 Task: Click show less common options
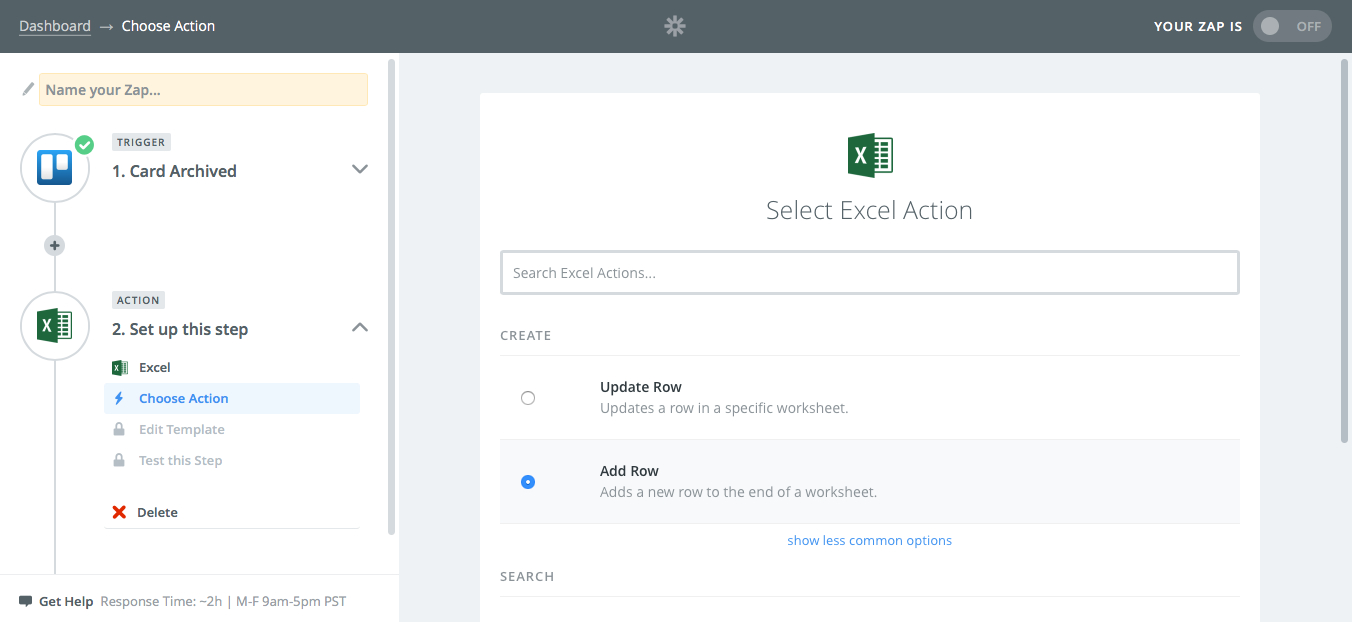point(869,540)
